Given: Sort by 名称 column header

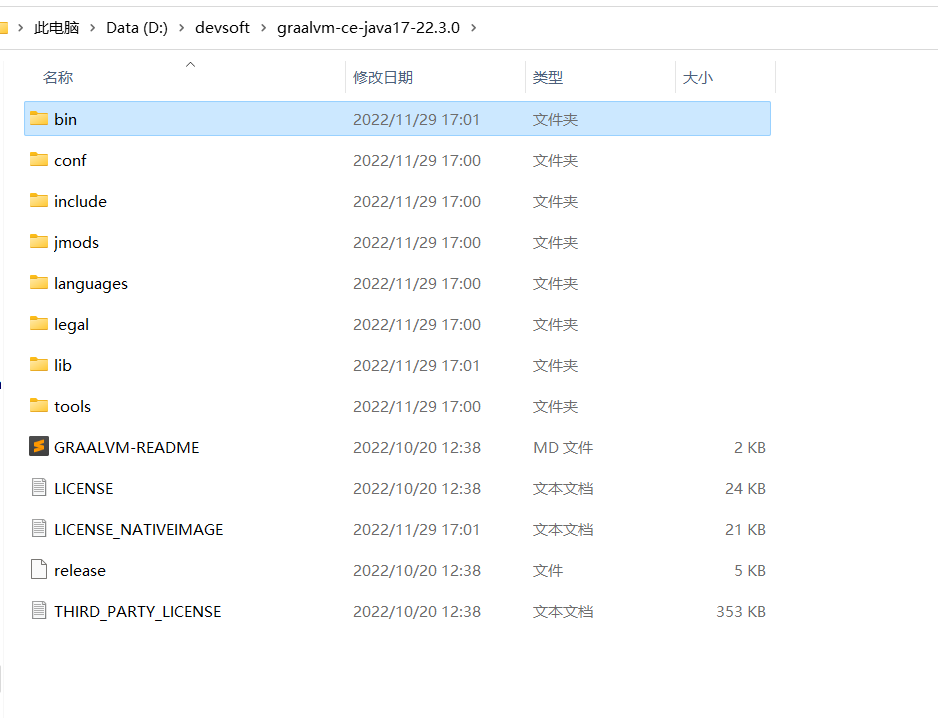Looking at the screenshot, I should pos(58,77).
